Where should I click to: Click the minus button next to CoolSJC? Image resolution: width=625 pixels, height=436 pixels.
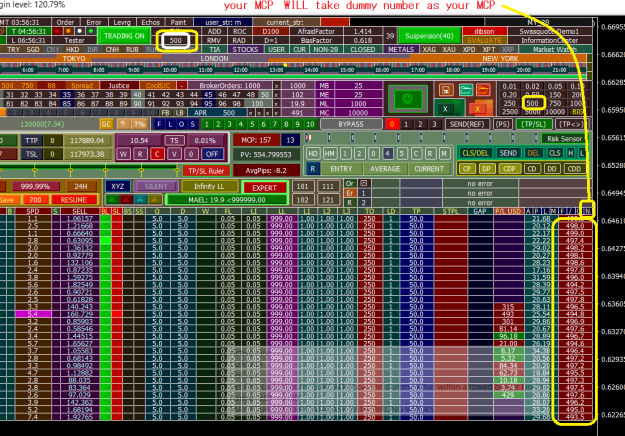point(182,86)
